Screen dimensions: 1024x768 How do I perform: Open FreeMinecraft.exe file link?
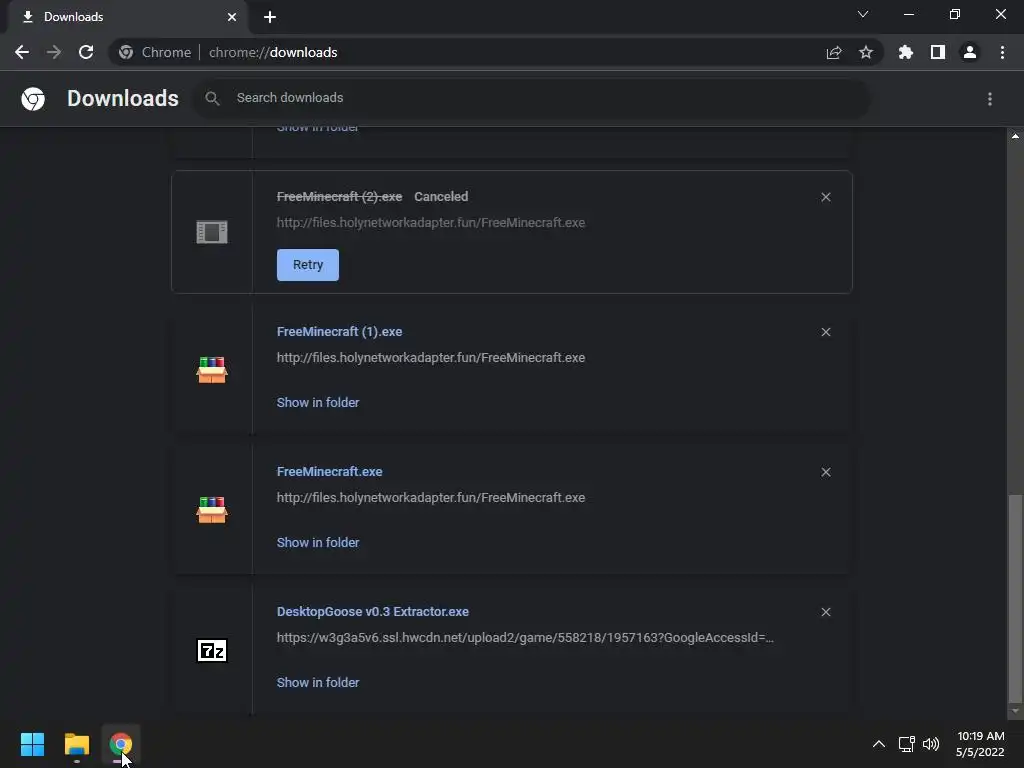[329, 472]
